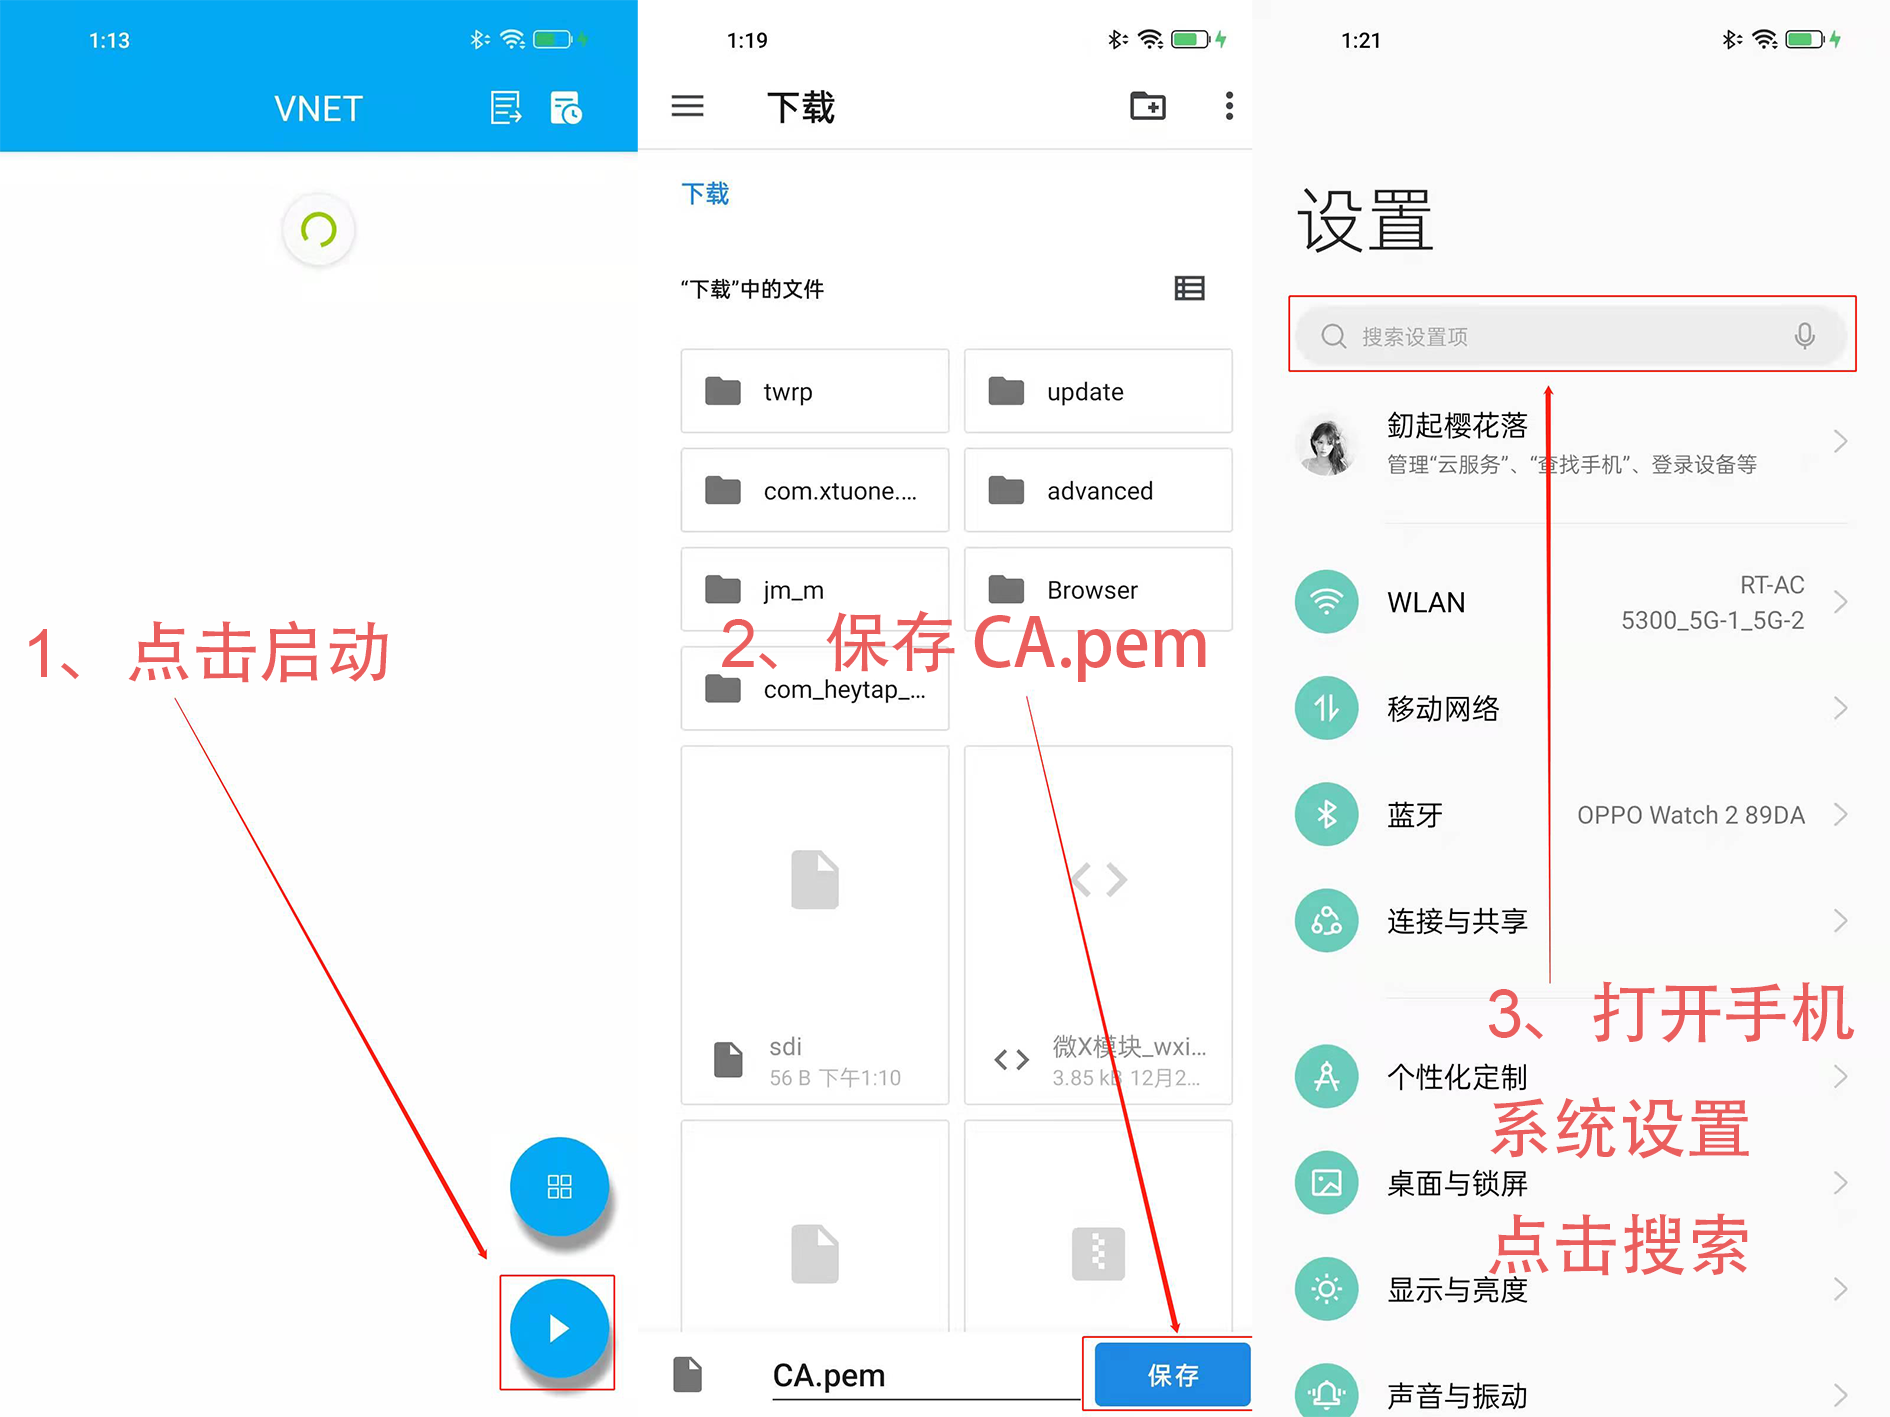Open 桌面与锁屏 settings icon
Viewport: 1890px width, 1417px height.
point(1326,1183)
